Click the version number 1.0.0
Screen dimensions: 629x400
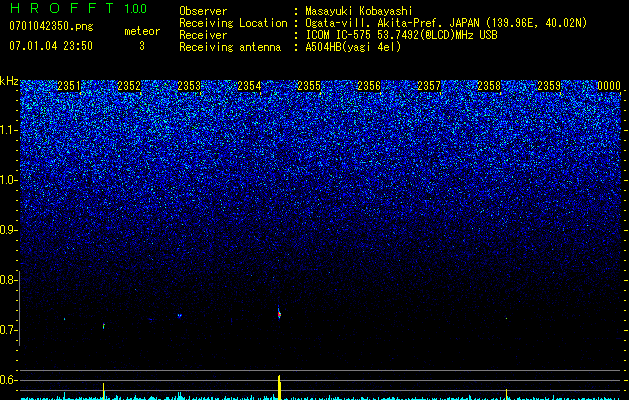(x=136, y=9)
